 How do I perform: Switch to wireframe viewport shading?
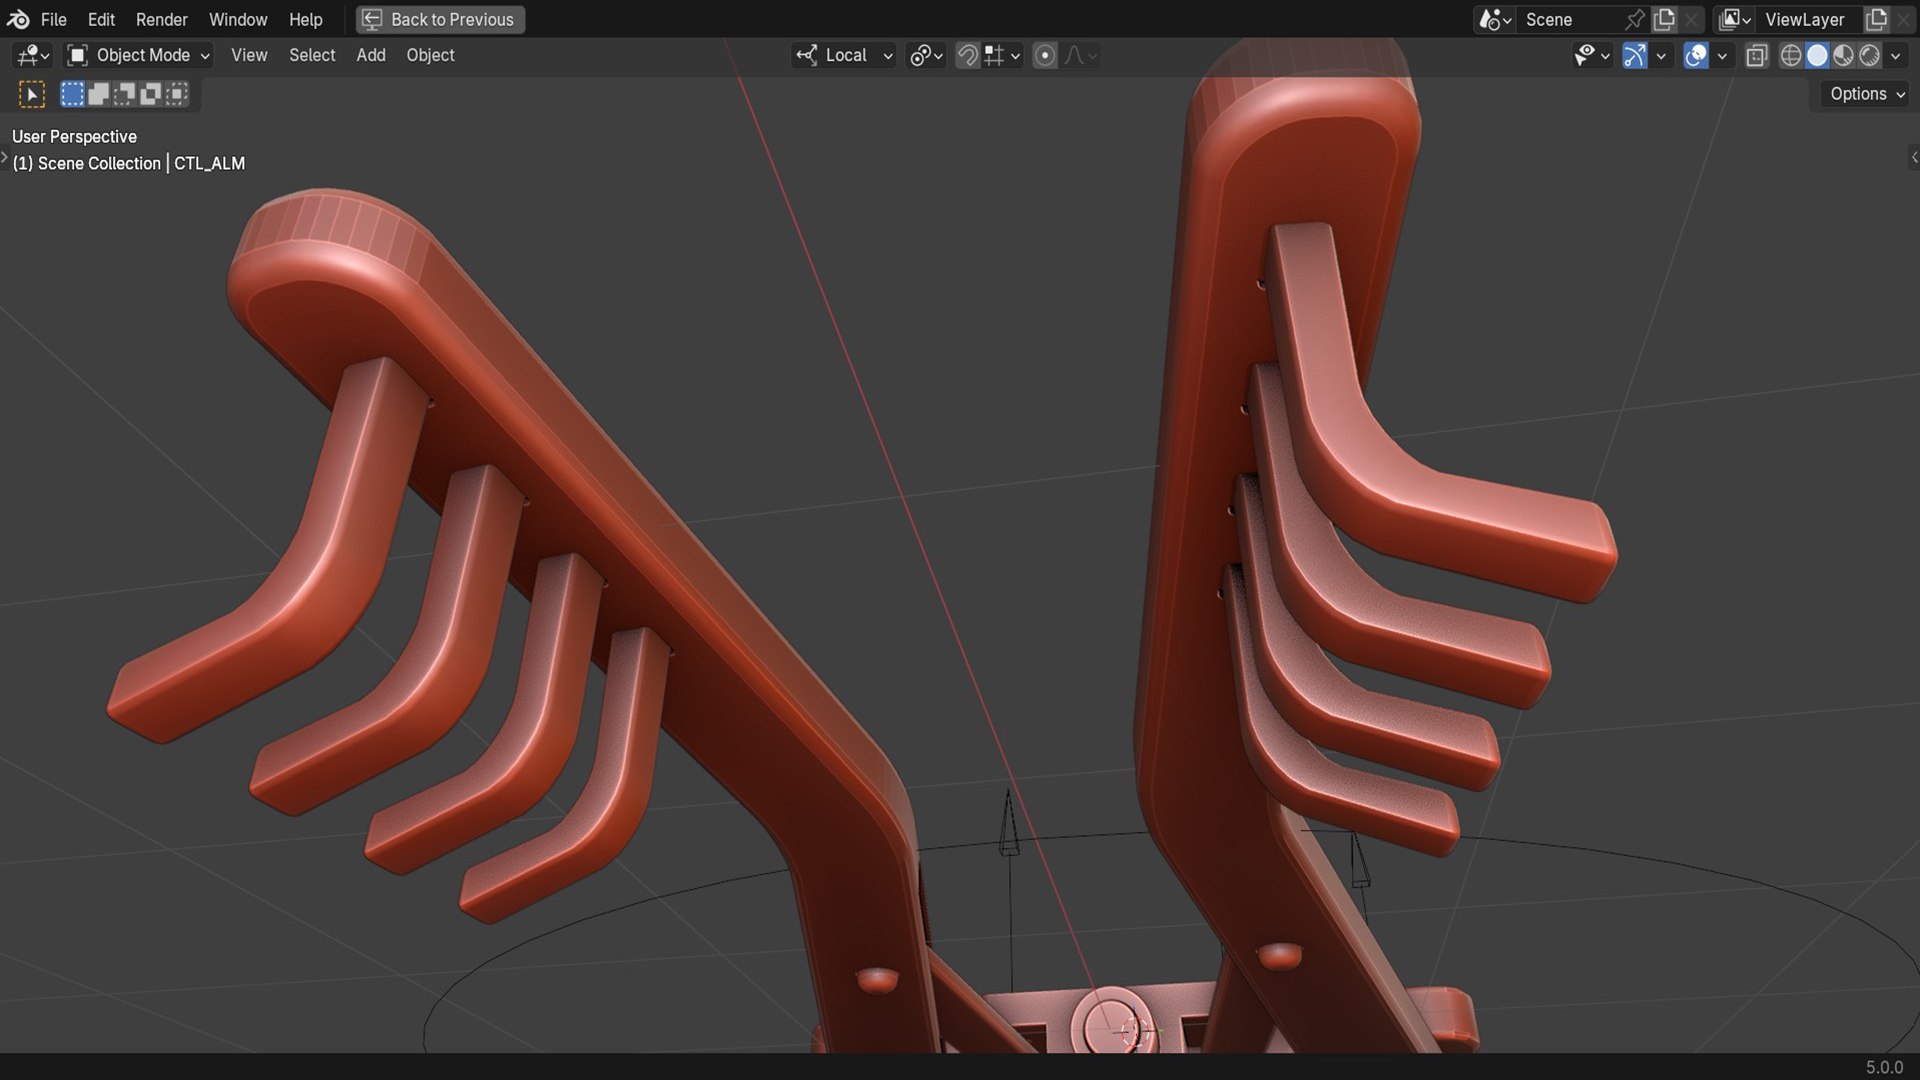[x=1791, y=55]
